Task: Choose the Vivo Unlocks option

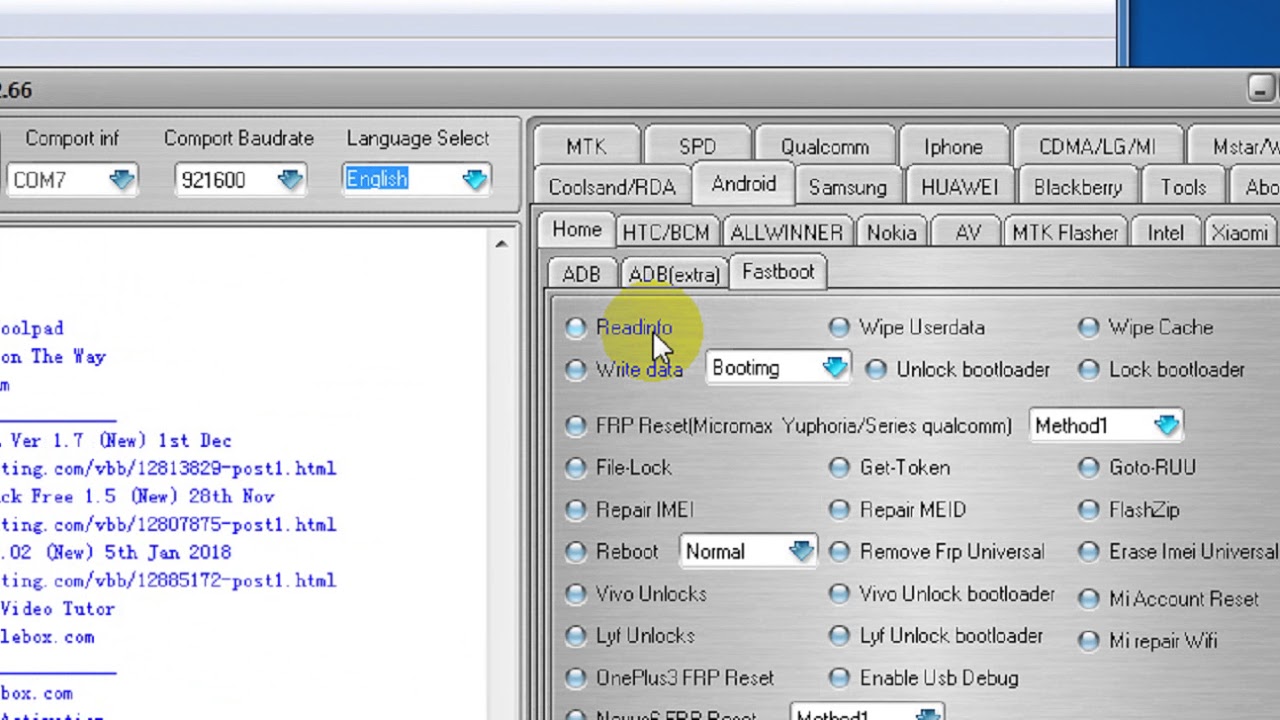Action: (x=576, y=594)
